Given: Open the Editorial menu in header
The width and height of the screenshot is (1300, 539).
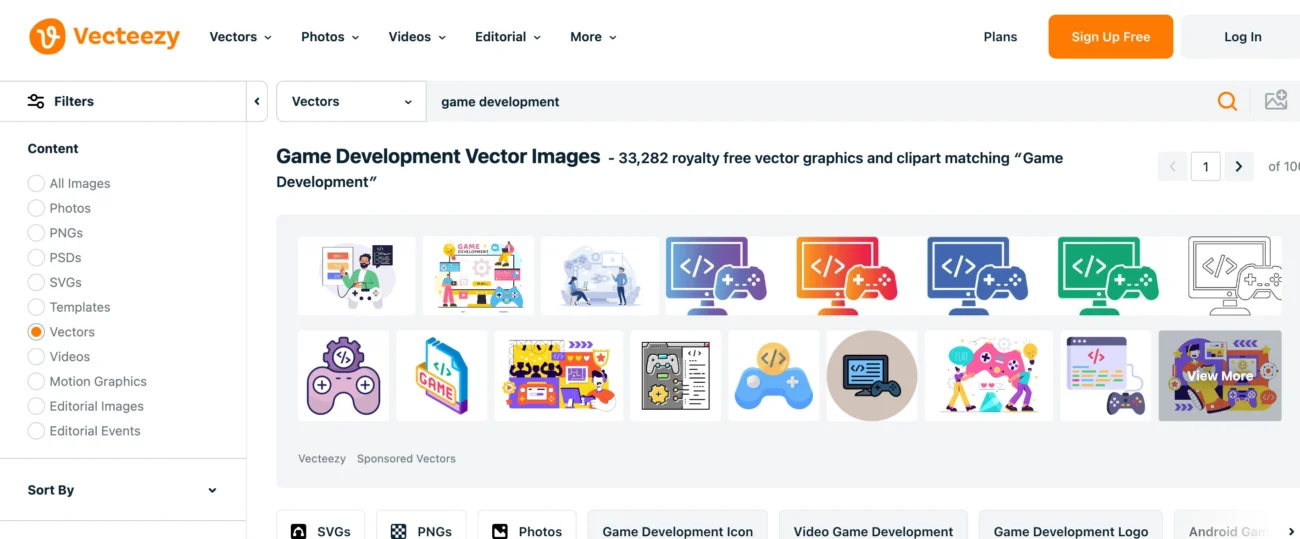Looking at the screenshot, I should click(508, 37).
